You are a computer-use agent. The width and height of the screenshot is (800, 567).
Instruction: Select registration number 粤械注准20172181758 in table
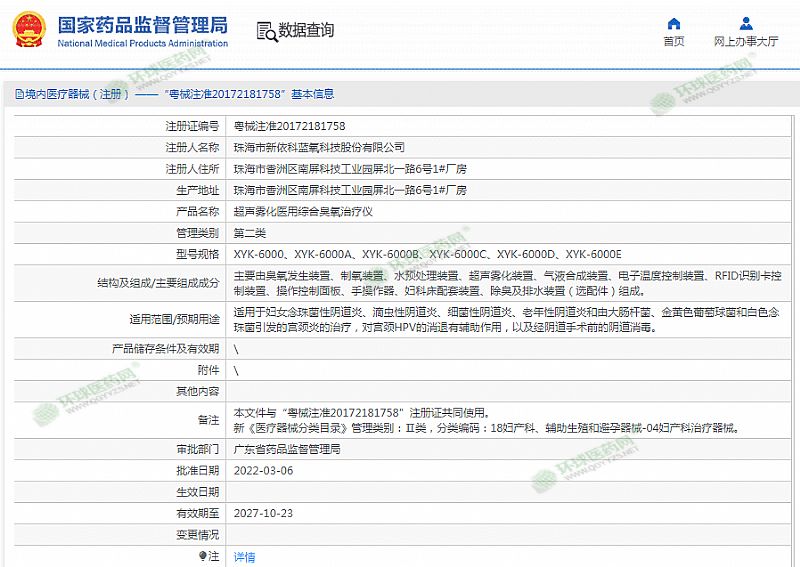289,126
